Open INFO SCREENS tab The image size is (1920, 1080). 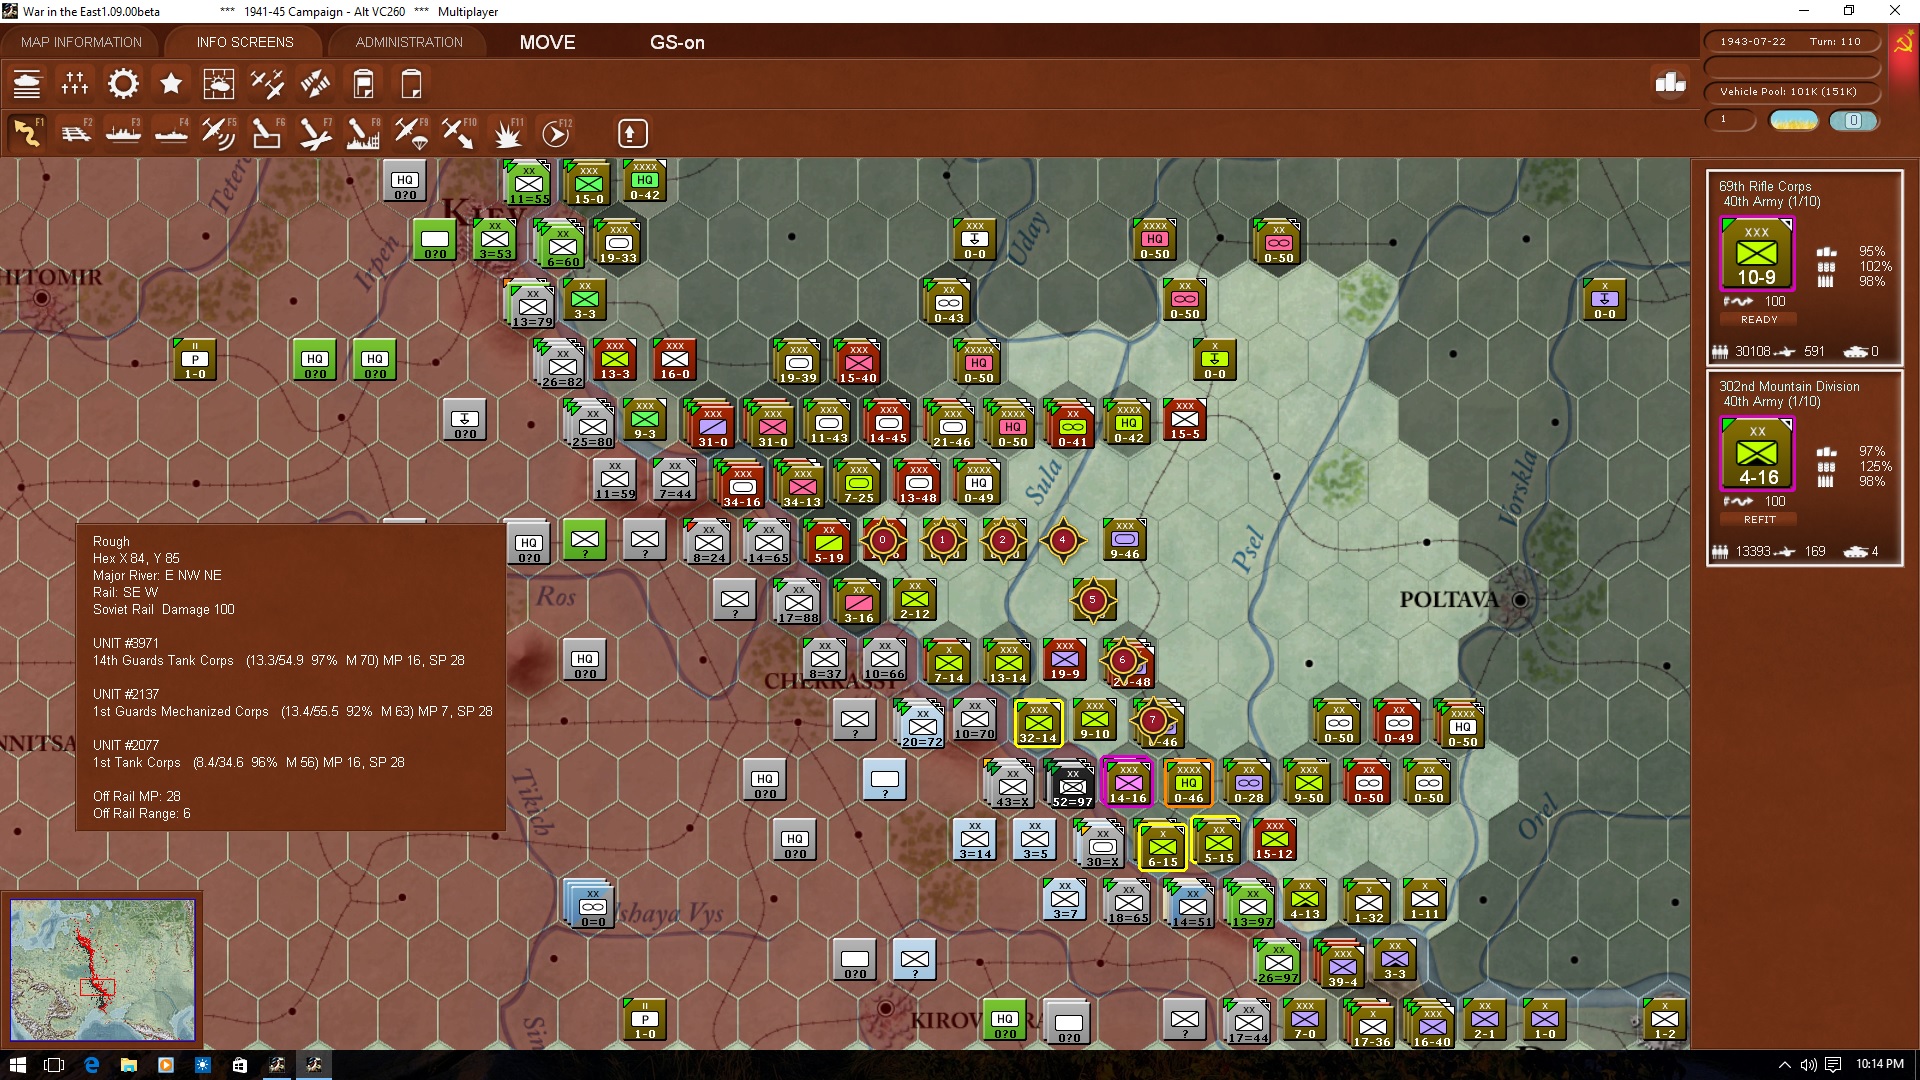pyautogui.click(x=245, y=42)
